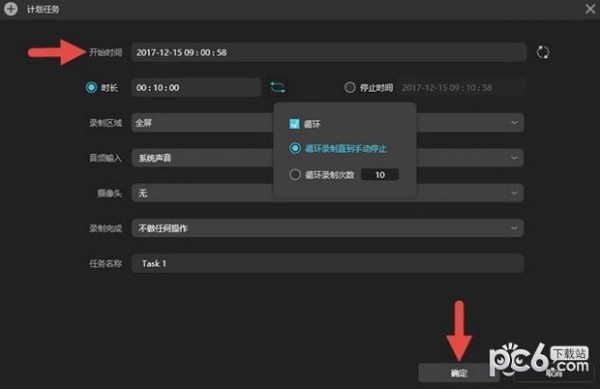Click the 开始时间 date time field
The image size is (600, 389).
click(x=329, y=52)
